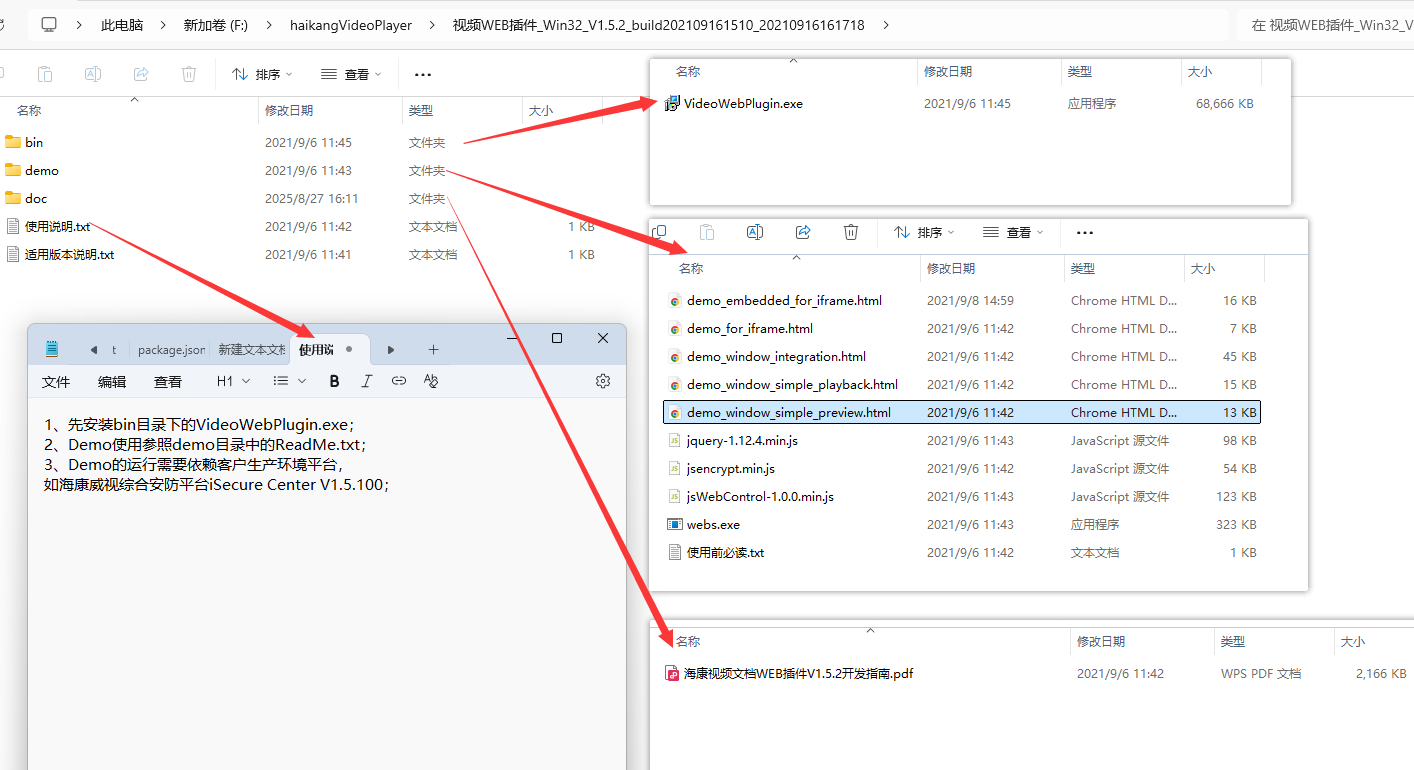Click the paste icon in the haikangVideoPlayer window toolbar
Screen dimensions: 1414x770
(44, 74)
